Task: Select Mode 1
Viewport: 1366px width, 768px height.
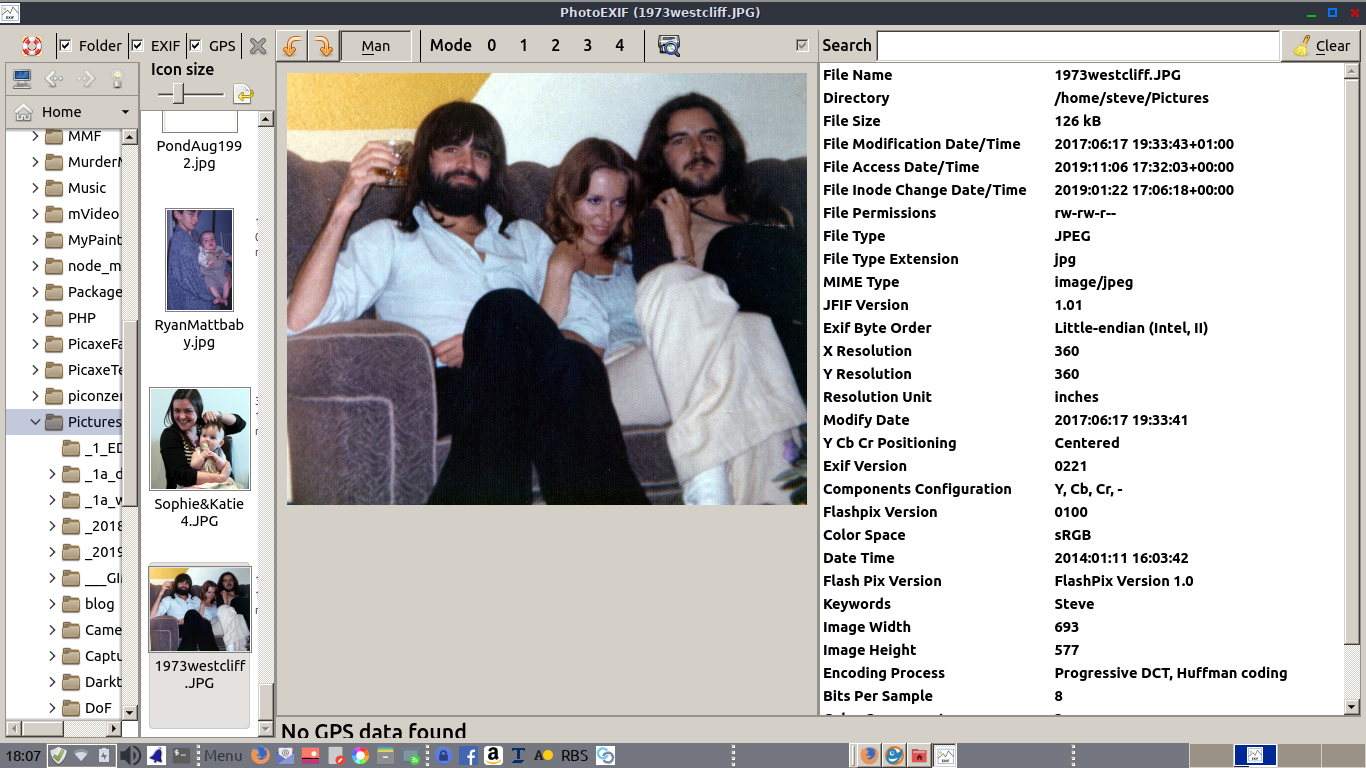Action: click(x=523, y=45)
